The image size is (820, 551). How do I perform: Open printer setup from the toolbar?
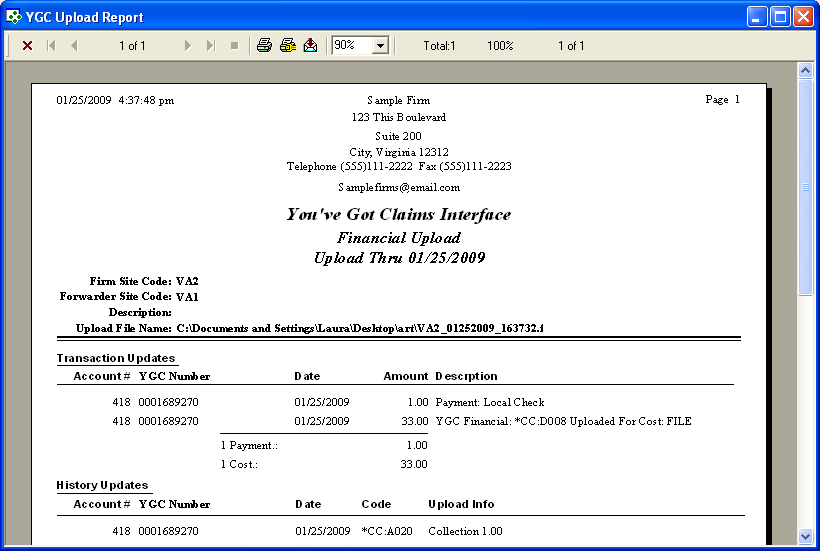[x=288, y=46]
